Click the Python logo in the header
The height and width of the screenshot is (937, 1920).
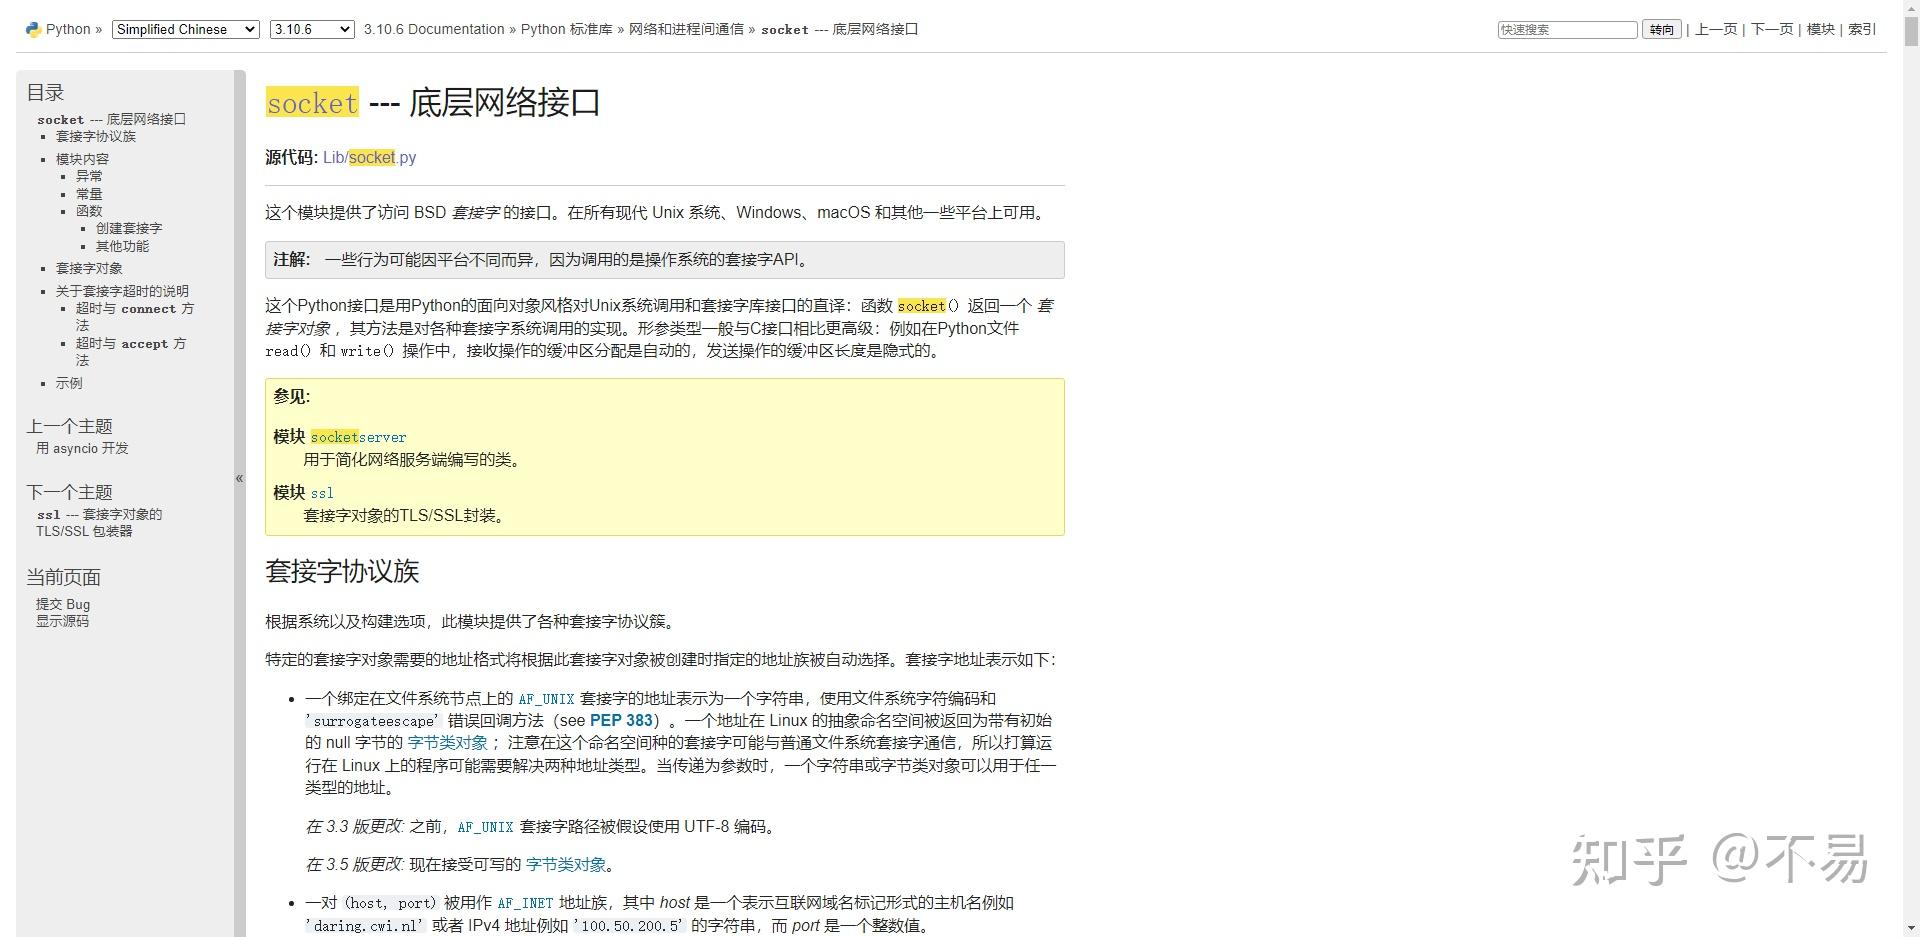33,29
